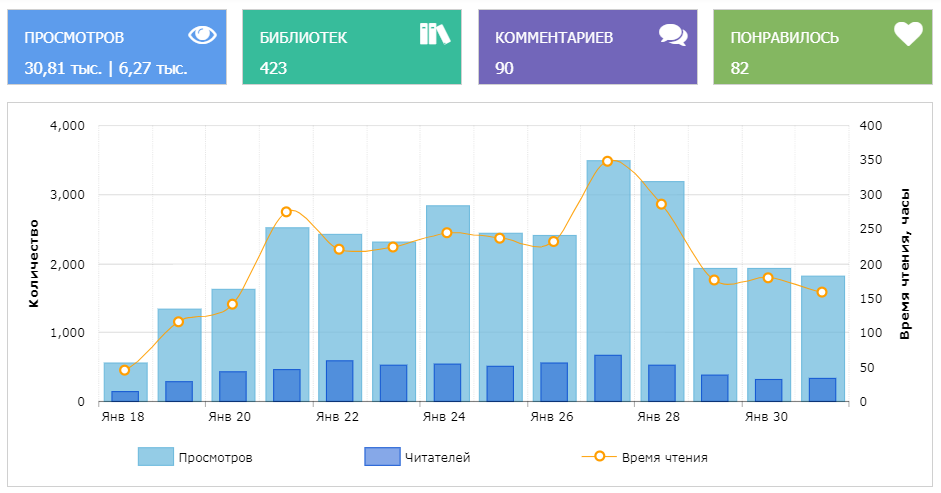This screenshot has height=493, width=941.
Task: Click the readers bar at Янв 22
Action: 339,381
